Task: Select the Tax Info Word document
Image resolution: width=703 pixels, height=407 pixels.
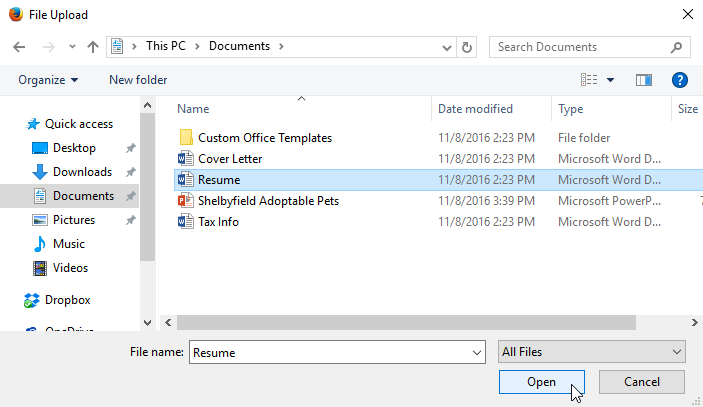Action: pyautogui.click(x=218, y=222)
